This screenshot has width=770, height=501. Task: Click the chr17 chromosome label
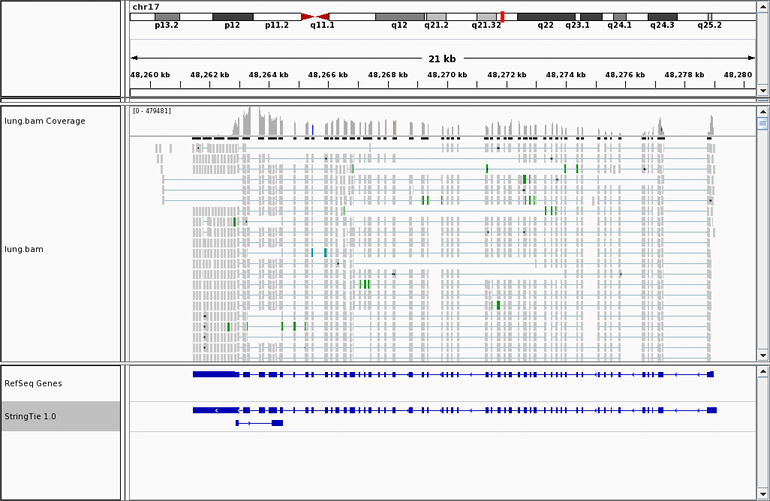coord(146,7)
